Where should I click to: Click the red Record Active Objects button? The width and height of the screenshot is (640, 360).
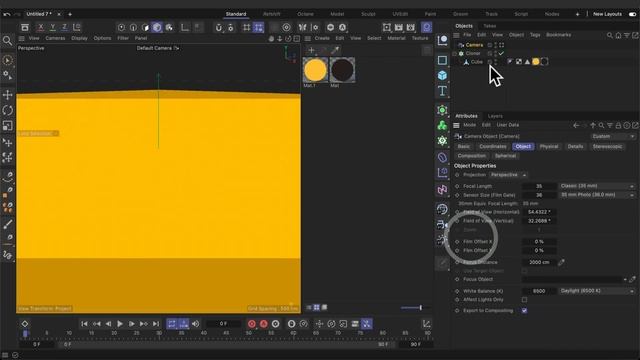[251, 324]
